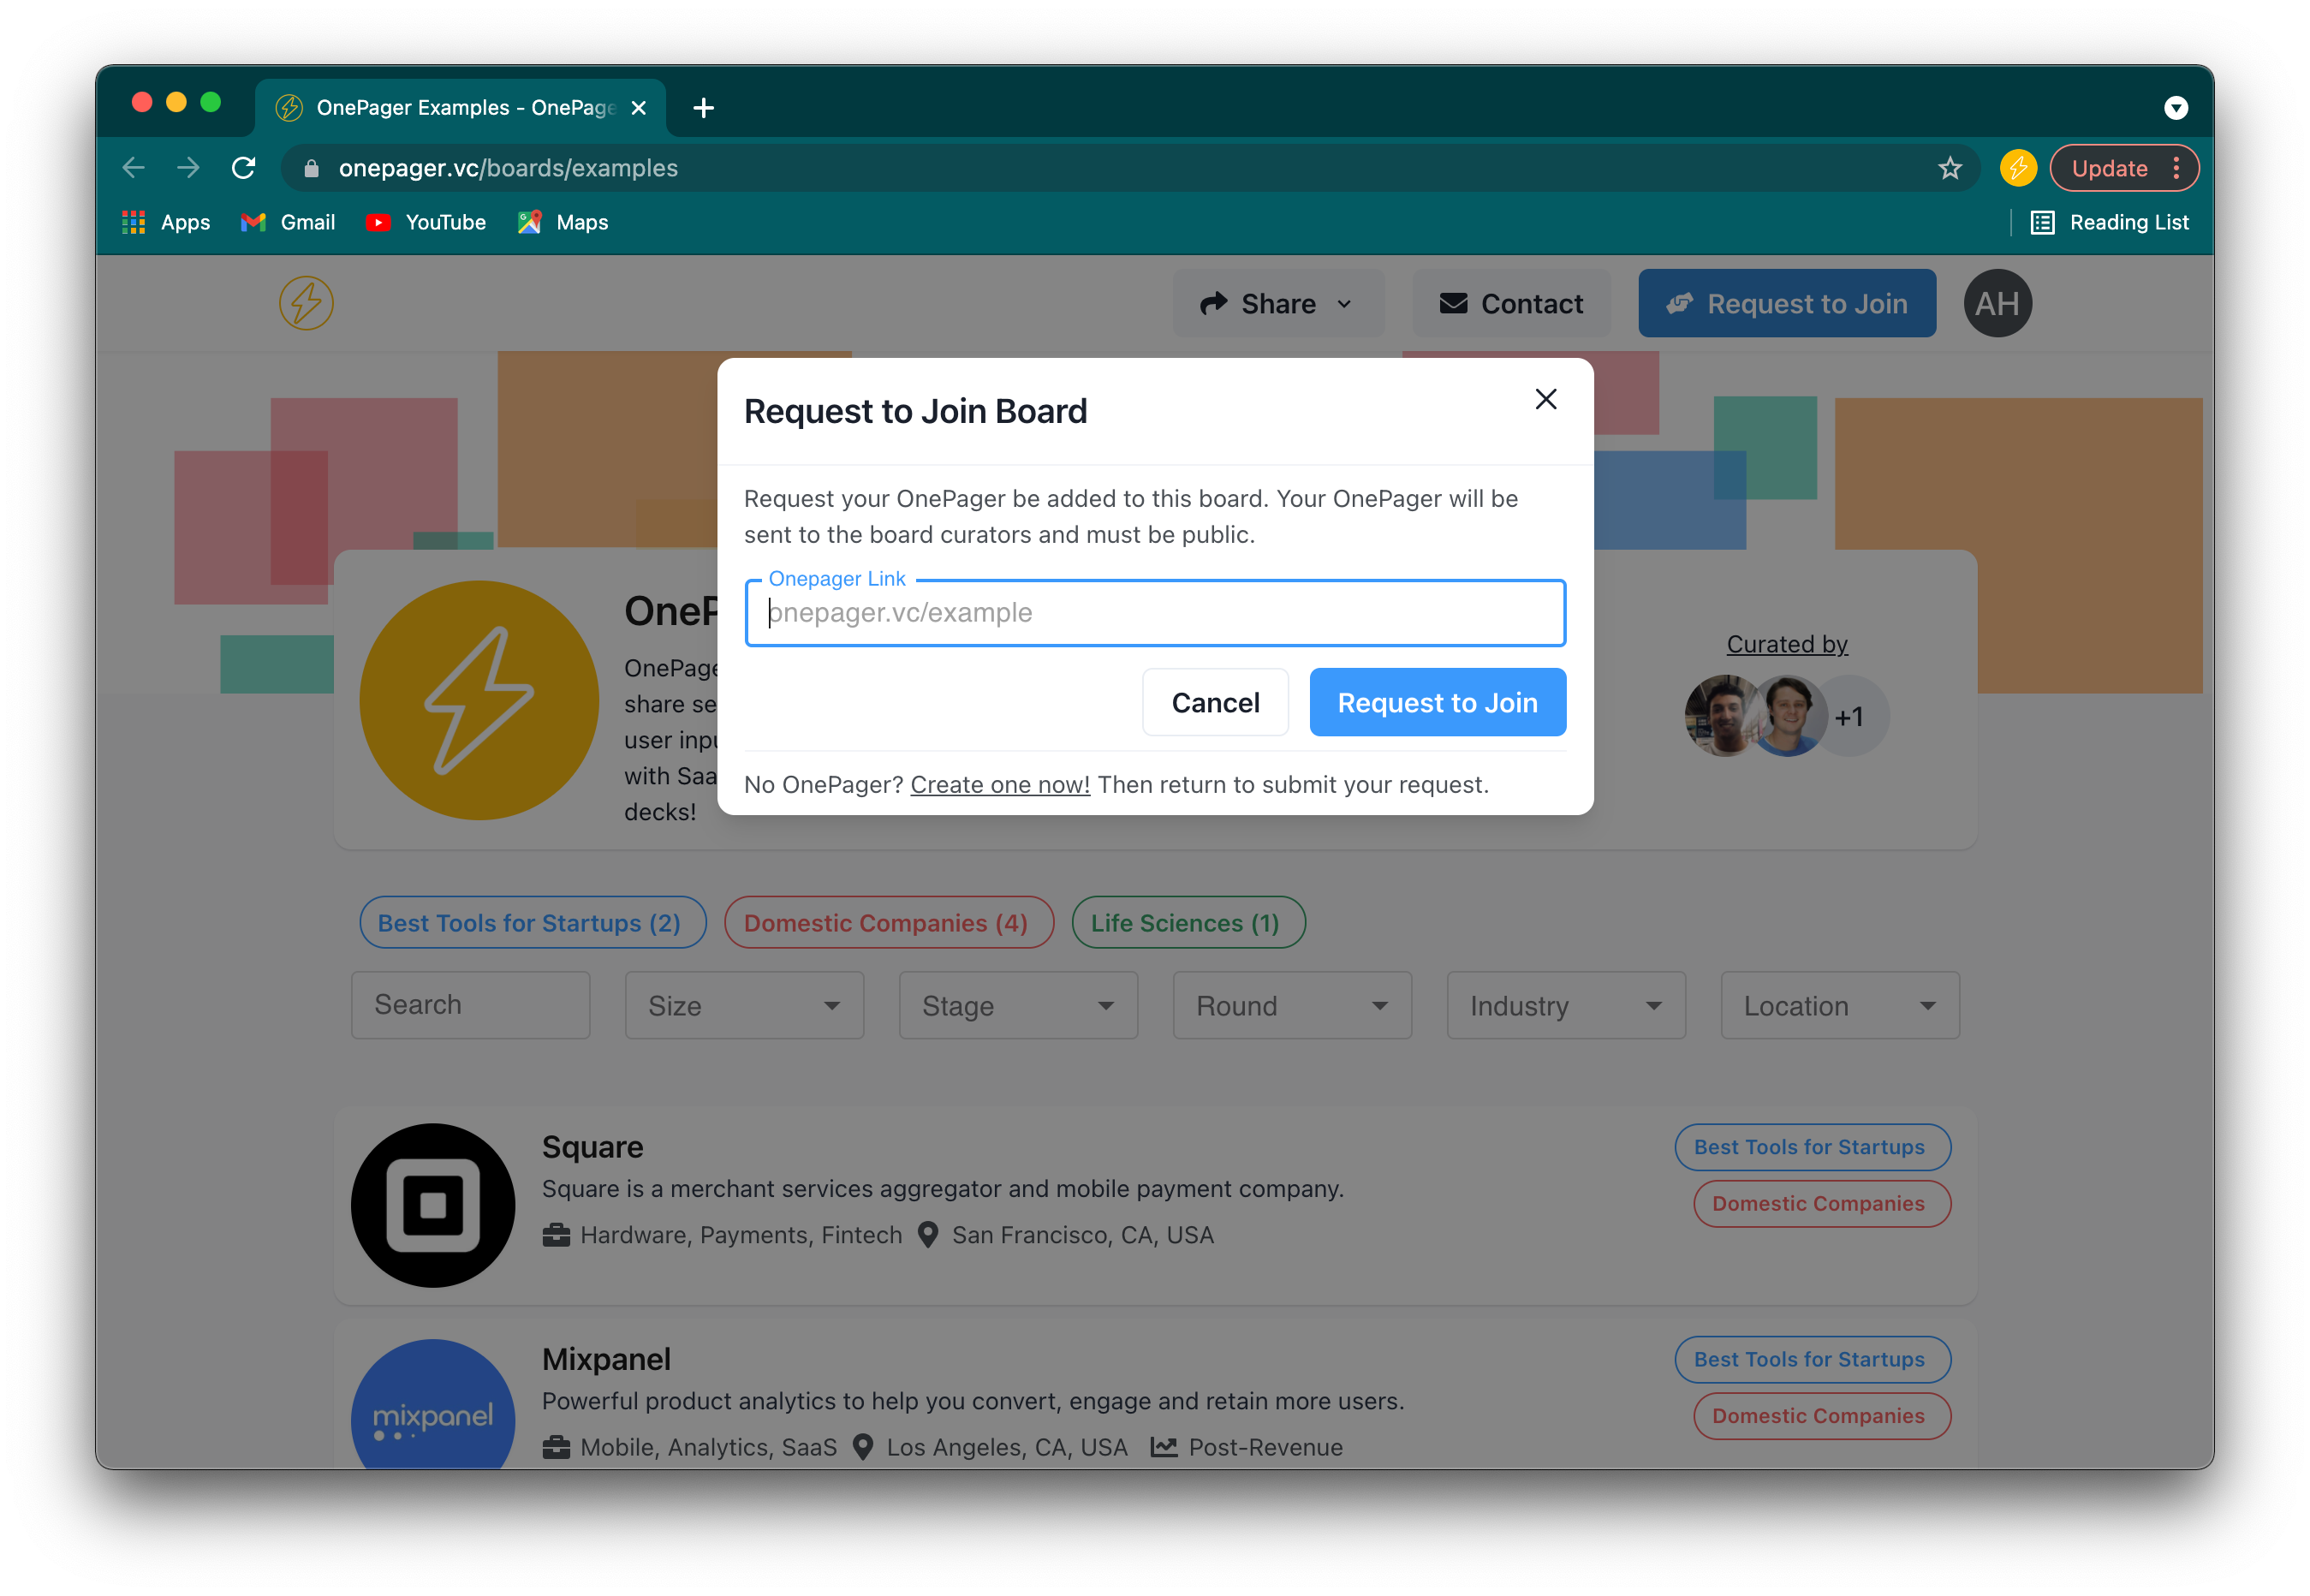Open a new browser tab
Viewport: 2310px width, 1596px height.
[703, 108]
